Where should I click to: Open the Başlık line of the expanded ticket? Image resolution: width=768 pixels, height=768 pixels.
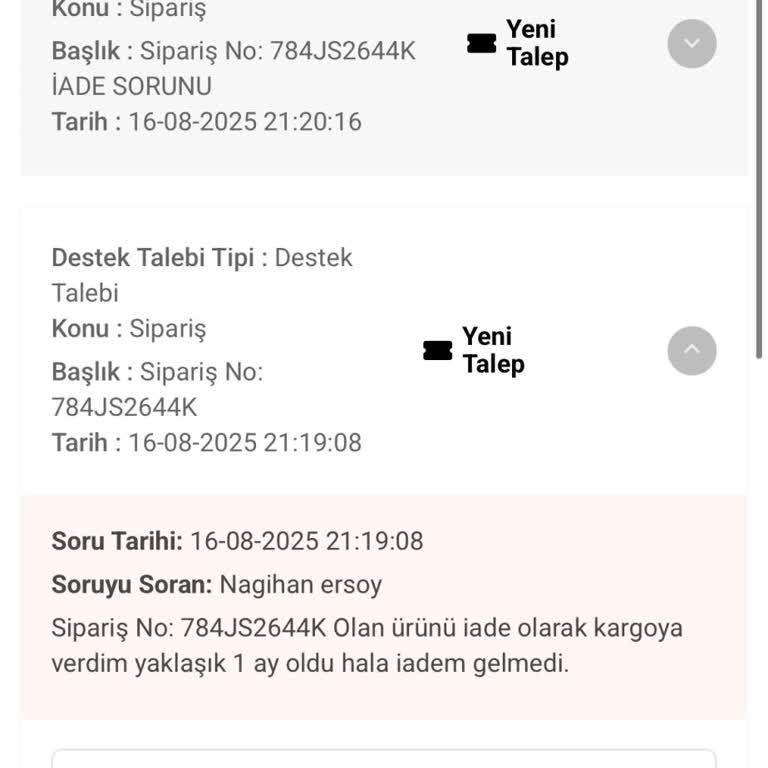[157, 372]
